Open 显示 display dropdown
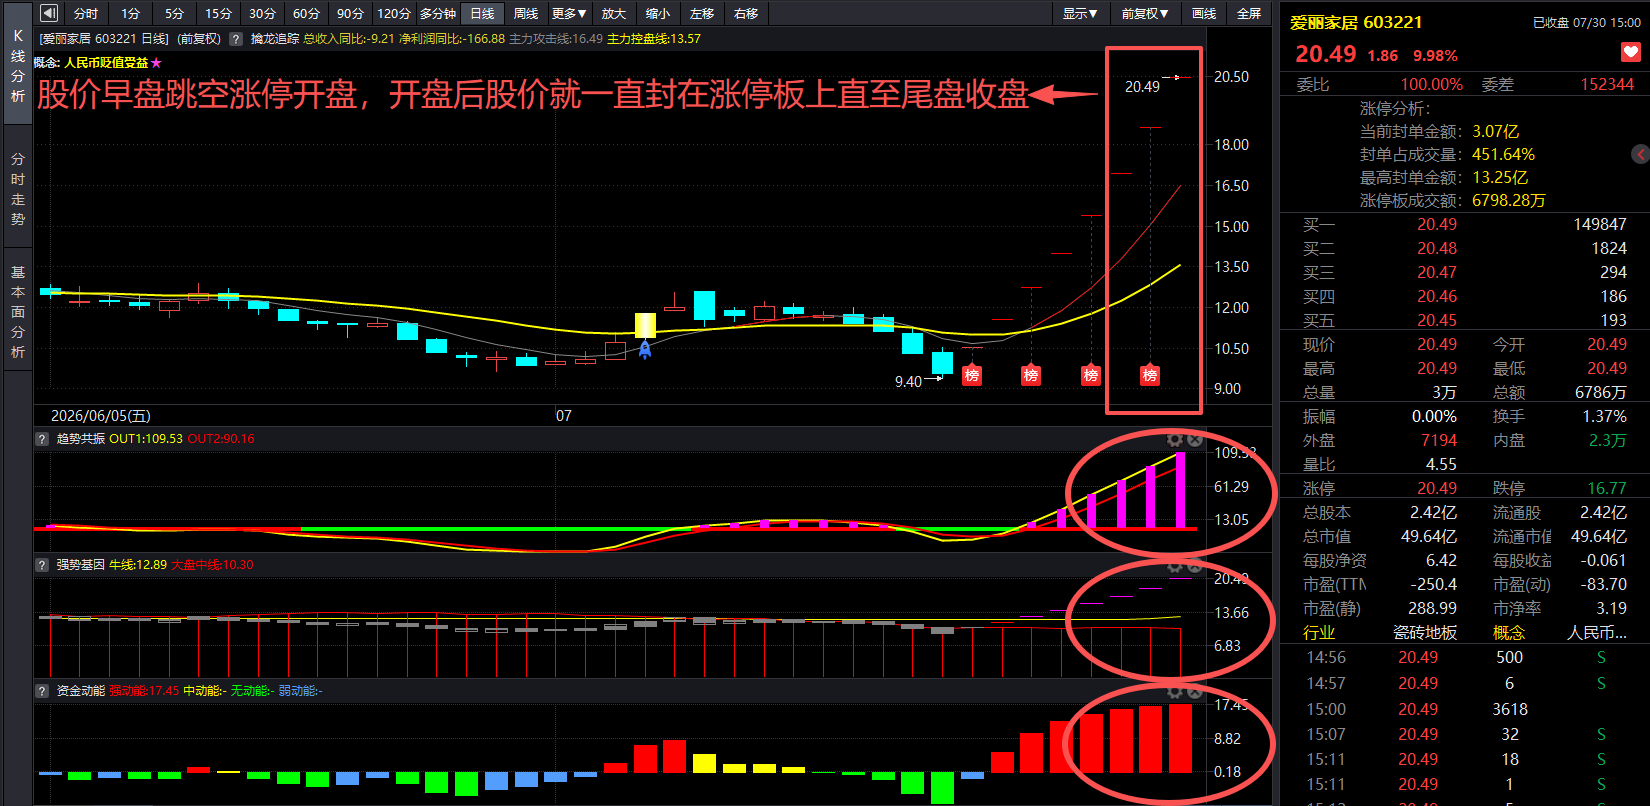 click(x=1080, y=13)
